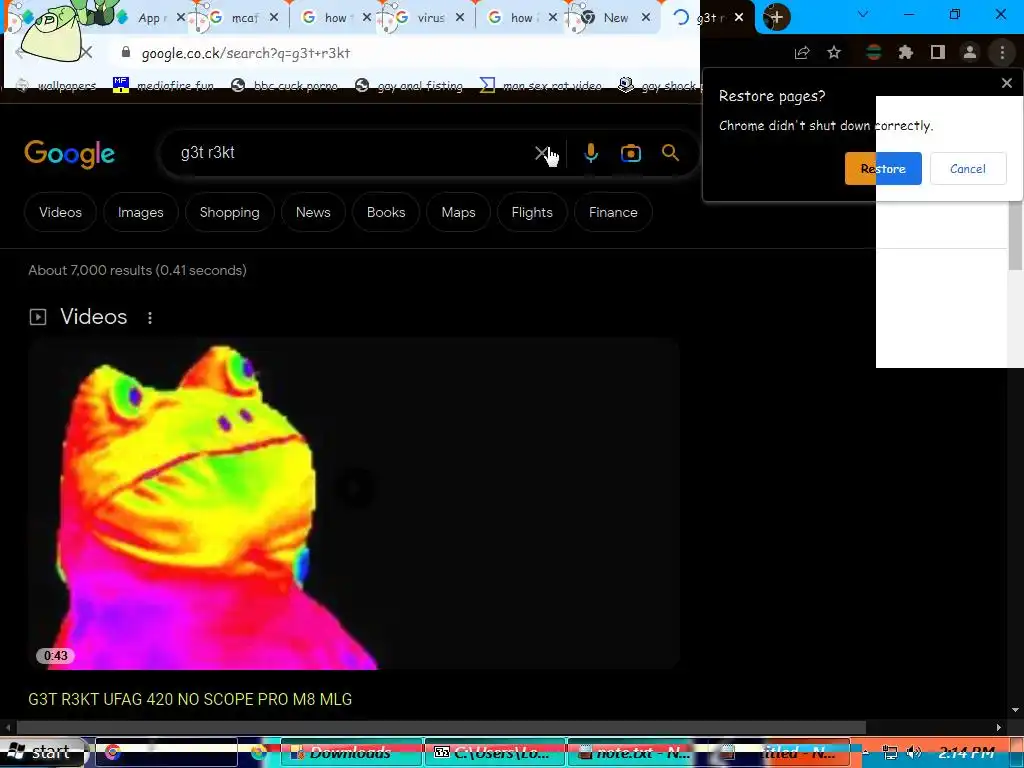This screenshot has height=768, width=1024.
Task: Open a new tab with plus button
Action: click(x=776, y=18)
